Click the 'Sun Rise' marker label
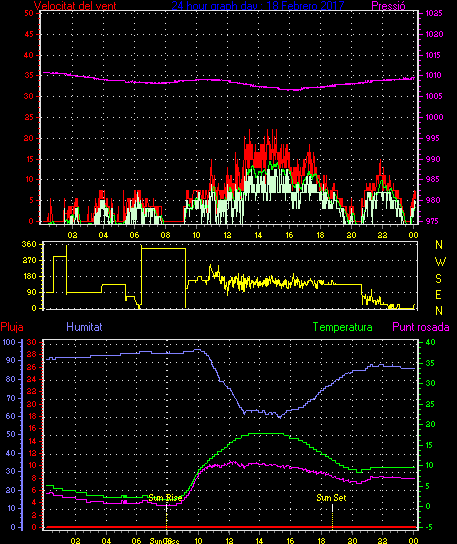The height and width of the screenshot is (544, 457). click(166, 498)
